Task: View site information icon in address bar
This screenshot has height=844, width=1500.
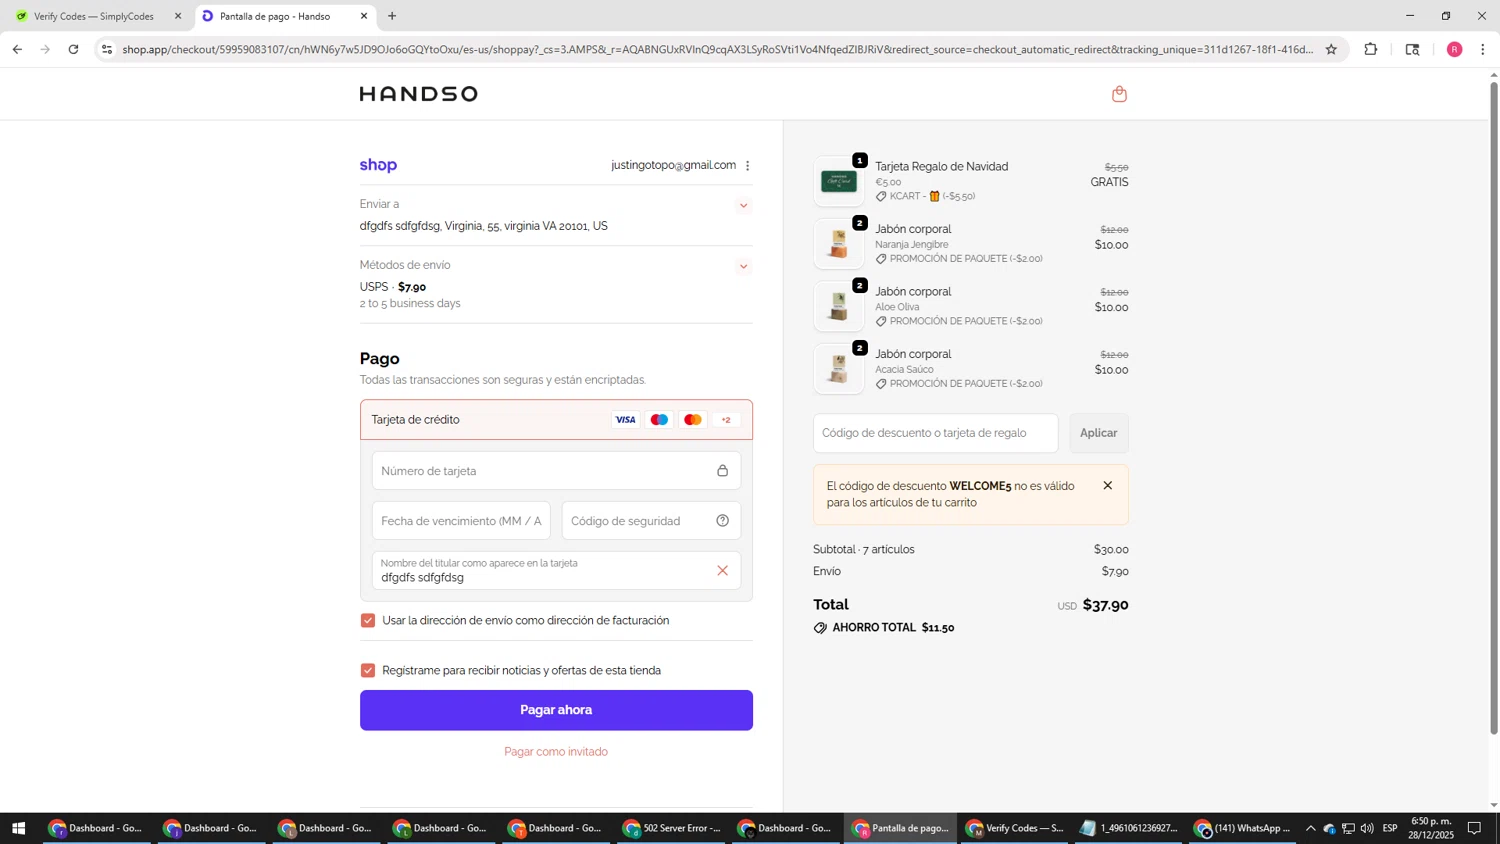Action: click(107, 49)
